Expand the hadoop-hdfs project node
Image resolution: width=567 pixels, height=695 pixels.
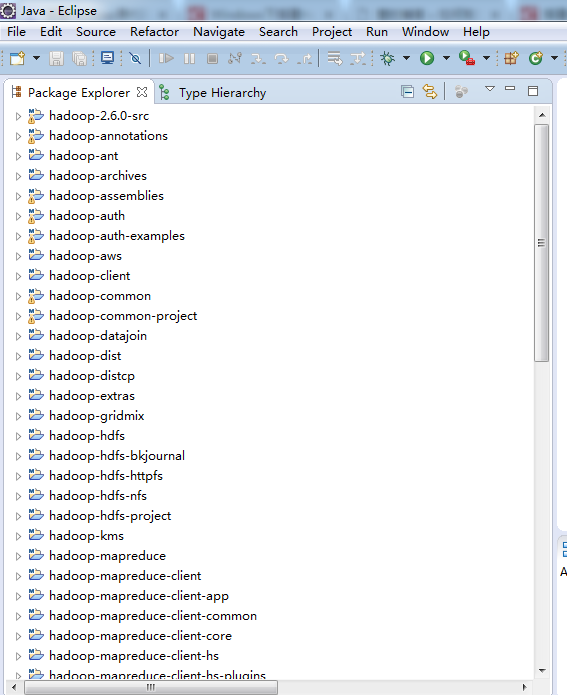click(x=18, y=437)
